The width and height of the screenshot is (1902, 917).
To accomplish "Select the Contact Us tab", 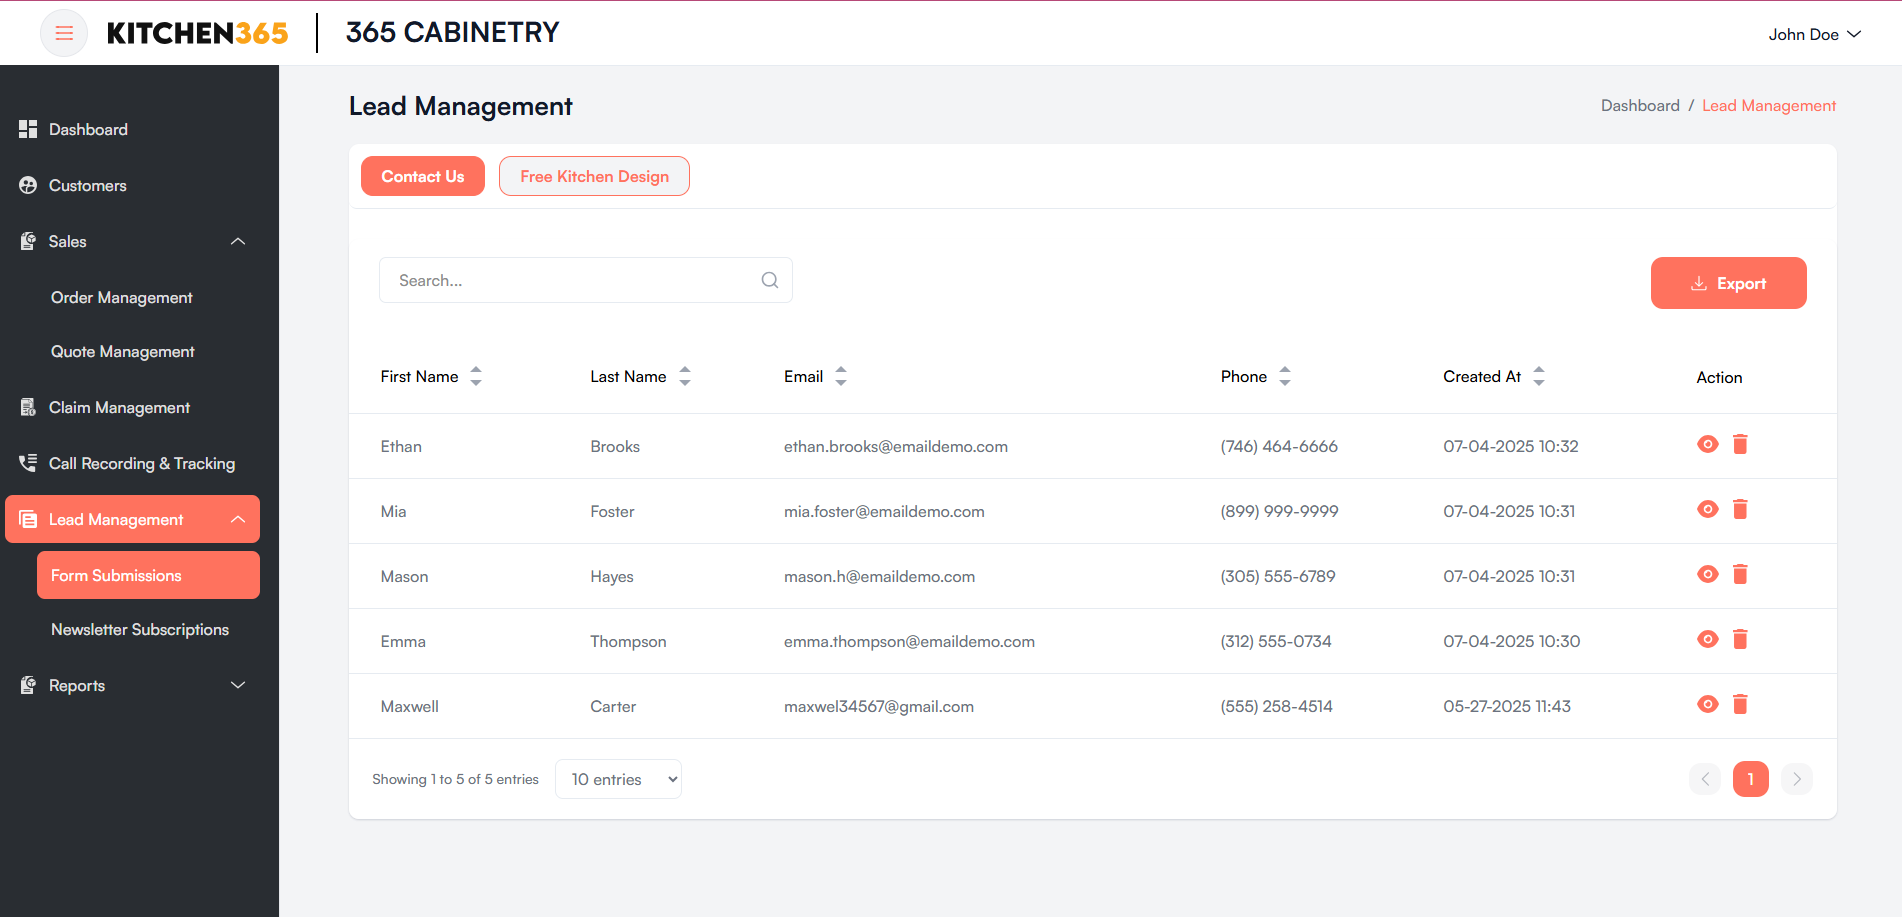I will pyautogui.click(x=422, y=176).
